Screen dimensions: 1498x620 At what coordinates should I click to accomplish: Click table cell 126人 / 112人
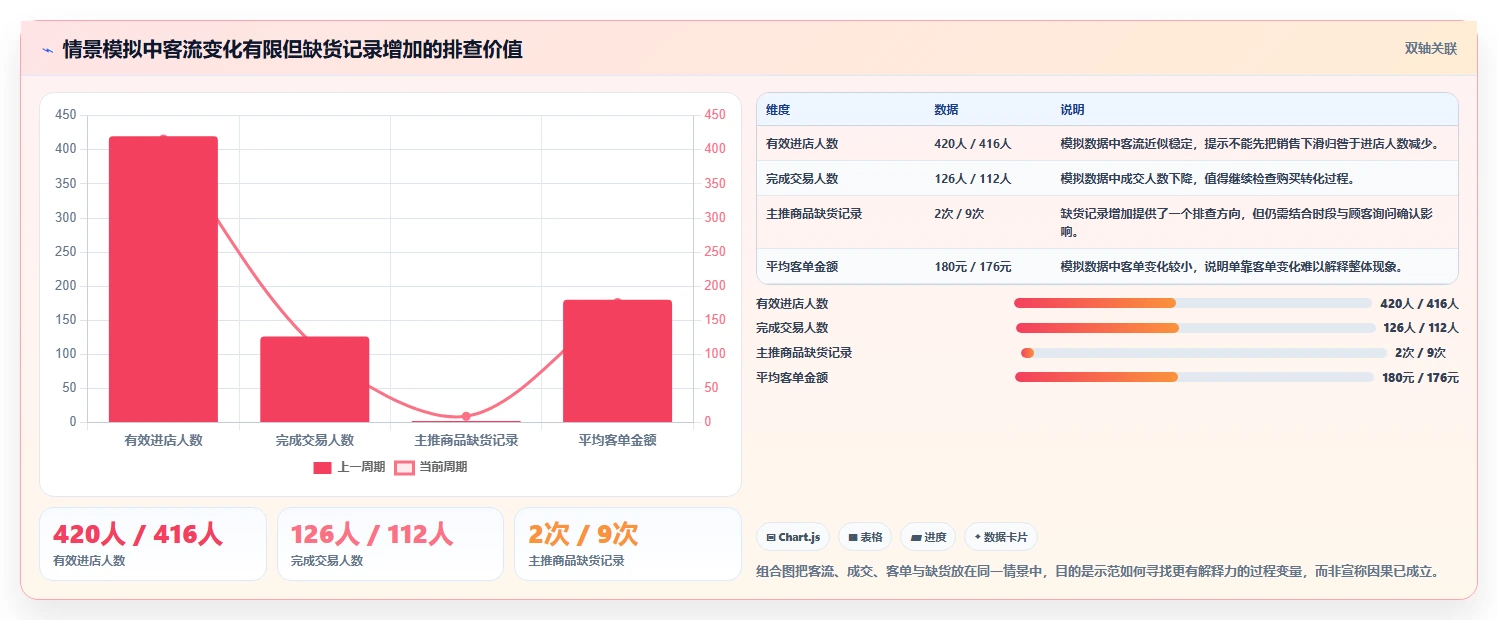pos(972,179)
